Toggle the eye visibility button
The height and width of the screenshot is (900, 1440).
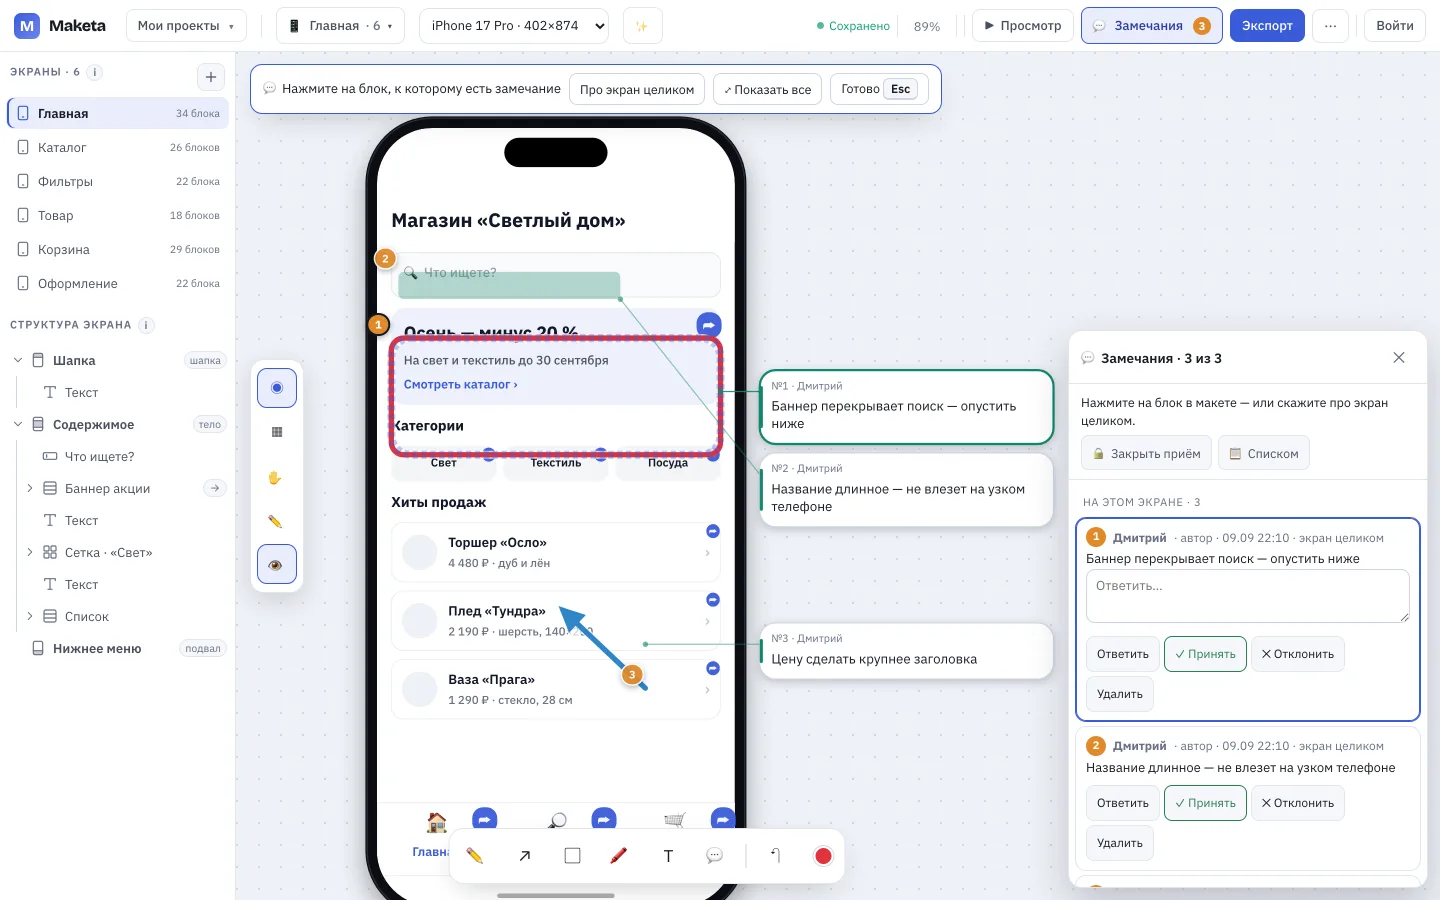pyautogui.click(x=277, y=565)
